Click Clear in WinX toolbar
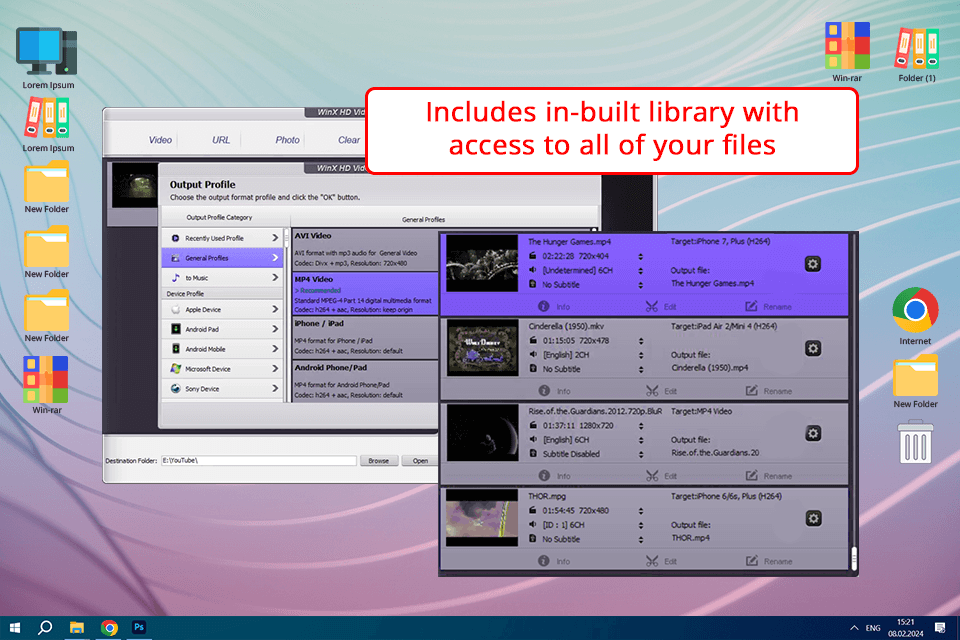This screenshot has height=640, width=960. tap(349, 140)
